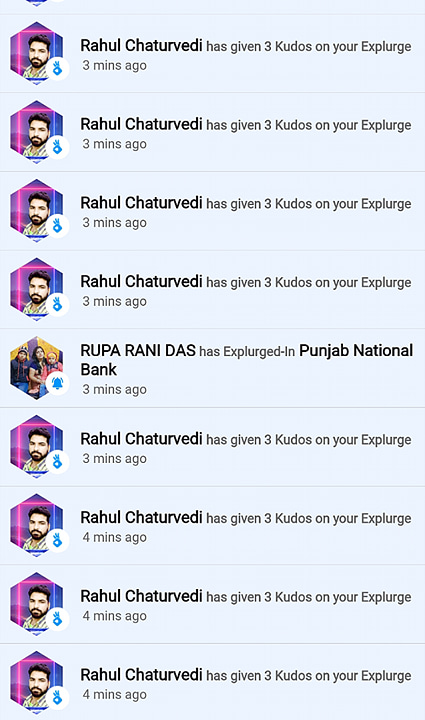Open Rahul avatar directly above RUPA RANI DAS notification
The height and width of the screenshot is (720, 425).
[36, 289]
